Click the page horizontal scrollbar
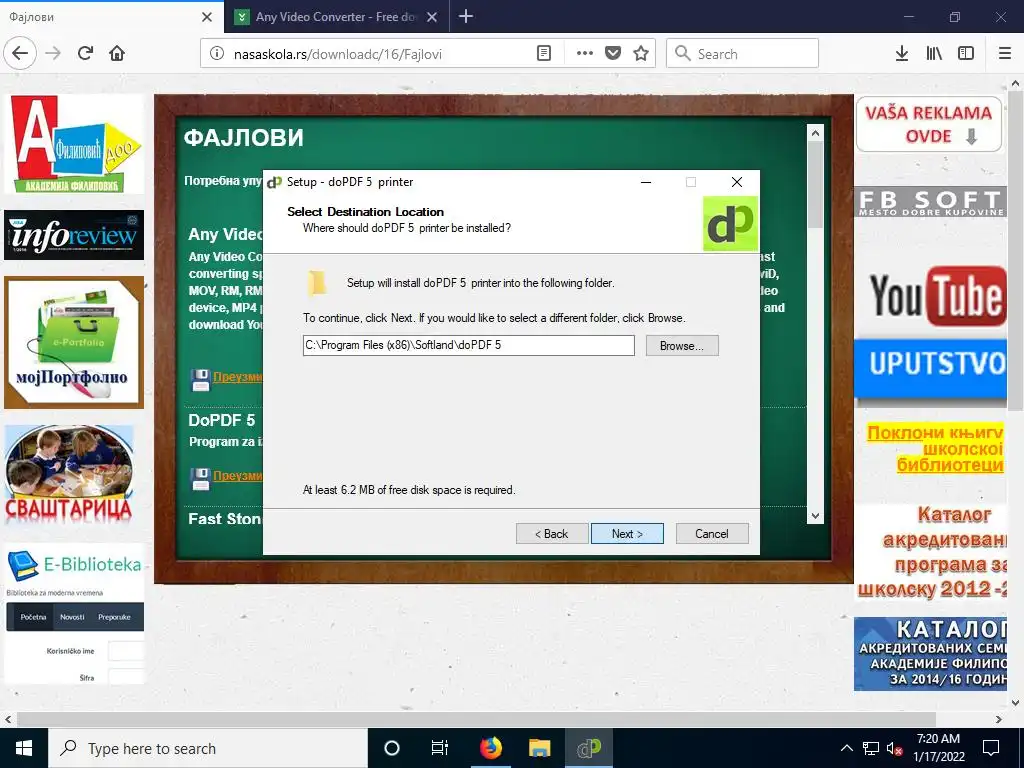This screenshot has height=768, width=1024. click(477, 719)
